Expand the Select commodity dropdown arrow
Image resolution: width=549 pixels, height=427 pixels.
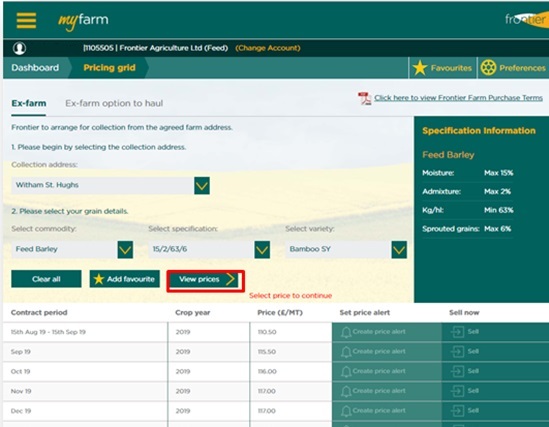click(x=125, y=250)
